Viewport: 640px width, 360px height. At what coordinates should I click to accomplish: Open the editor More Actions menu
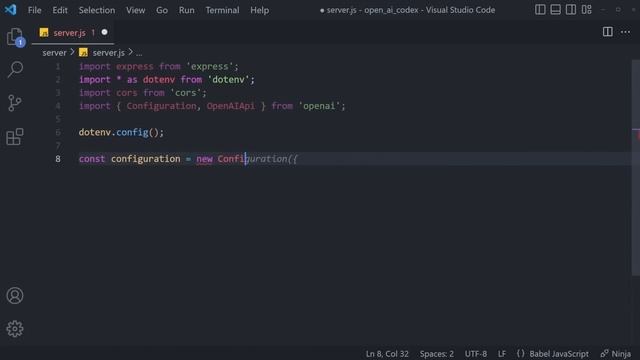[625, 32]
